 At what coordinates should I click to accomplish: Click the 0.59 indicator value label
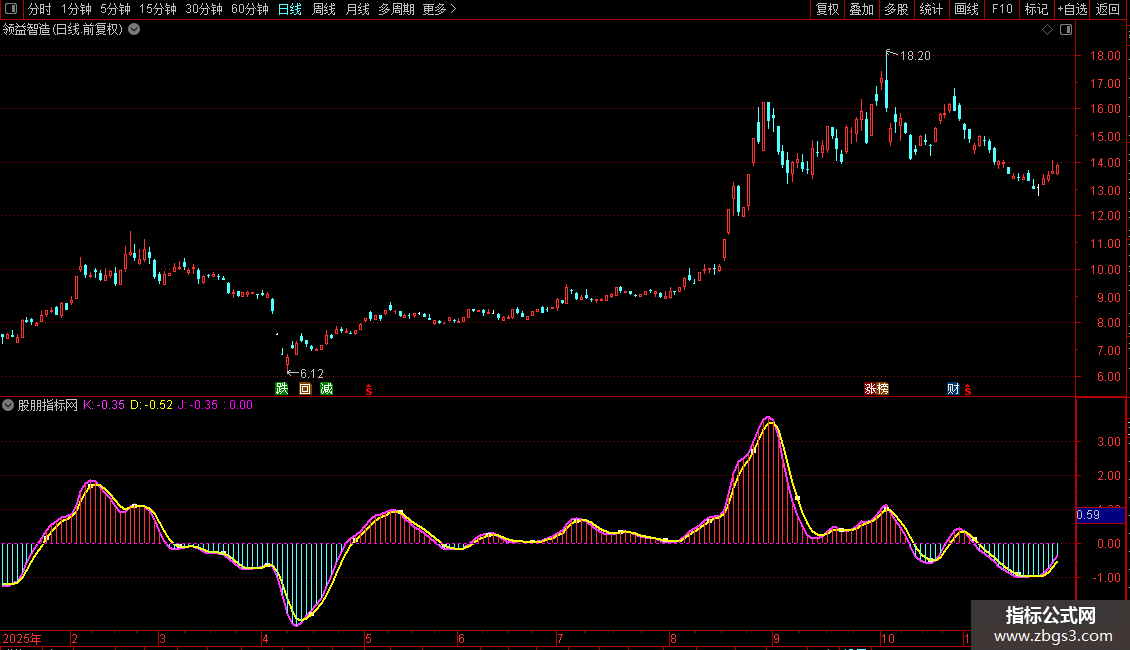[1088, 515]
